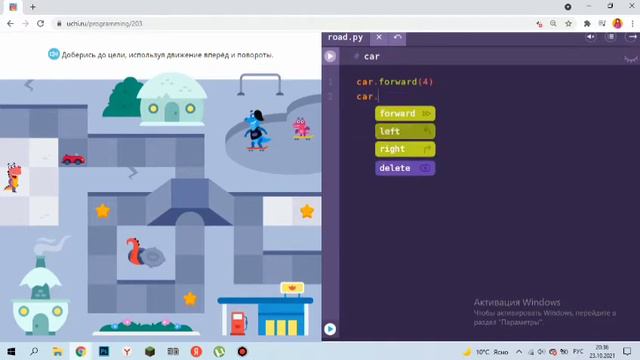Click the car object label in editor header
This screenshot has width=640, height=360.
(371, 56)
